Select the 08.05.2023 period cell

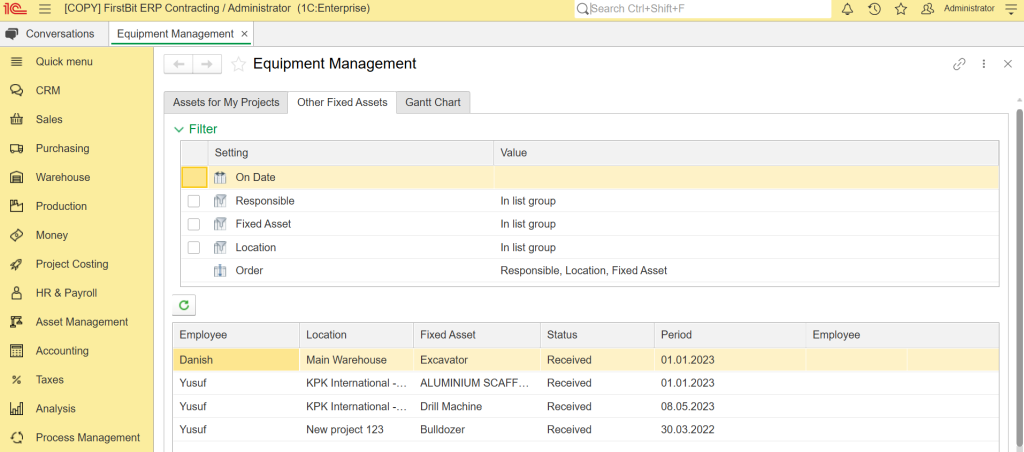click(x=730, y=406)
